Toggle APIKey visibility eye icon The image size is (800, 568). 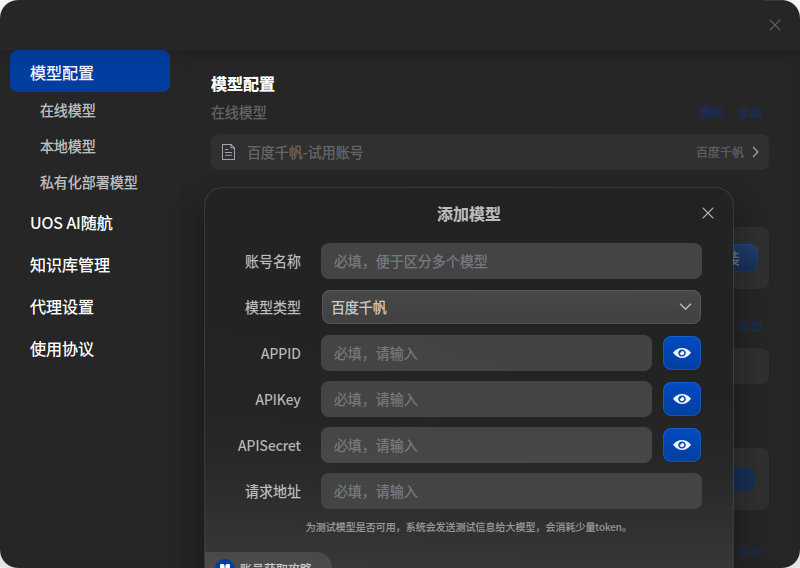pos(682,399)
